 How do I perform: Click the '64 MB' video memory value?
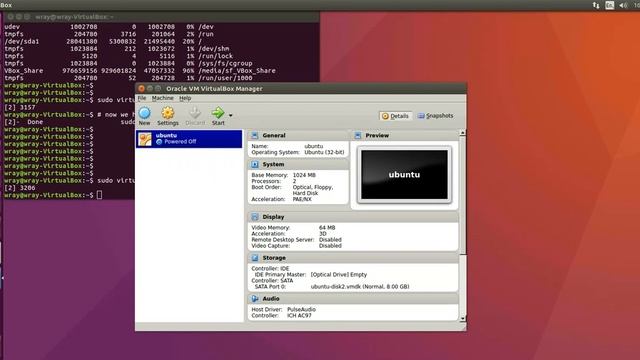click(x=327, y=228)
